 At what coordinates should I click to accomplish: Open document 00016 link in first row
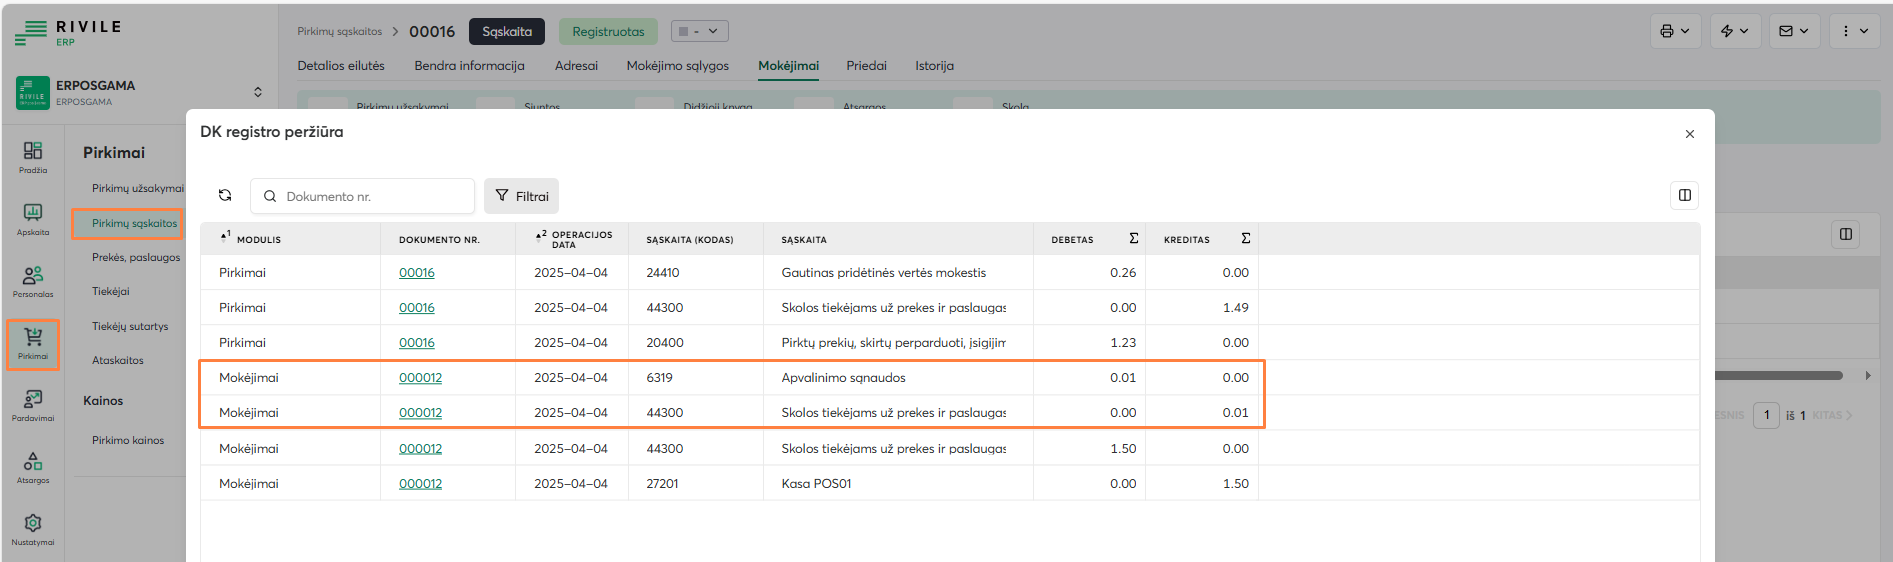[x=417, y=273]
